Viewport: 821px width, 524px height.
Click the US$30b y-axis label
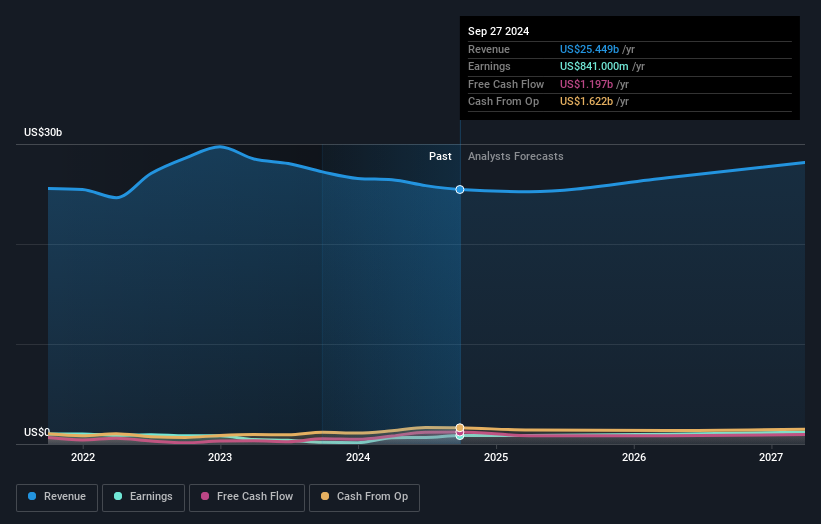43,132
